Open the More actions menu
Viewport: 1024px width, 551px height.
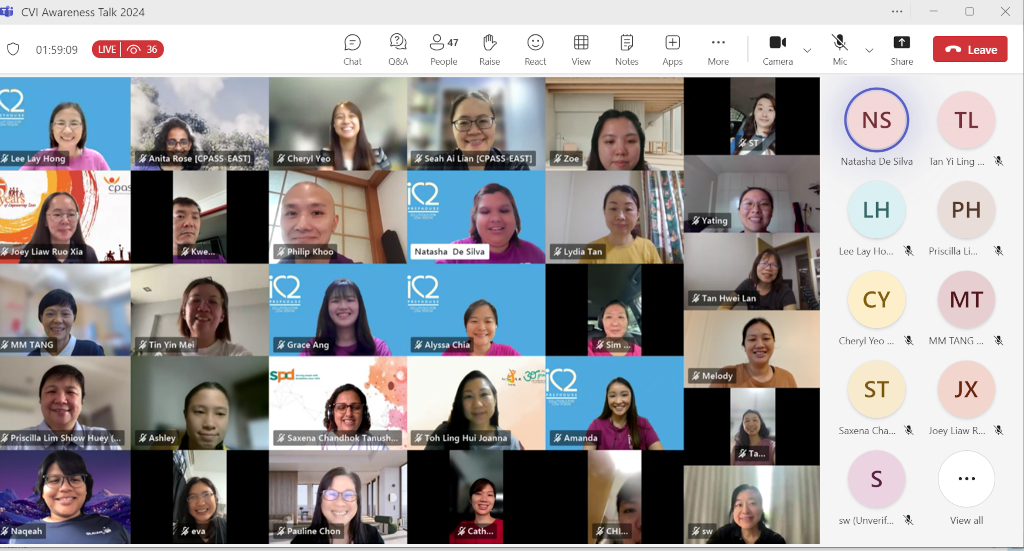[x=718, y=49]
